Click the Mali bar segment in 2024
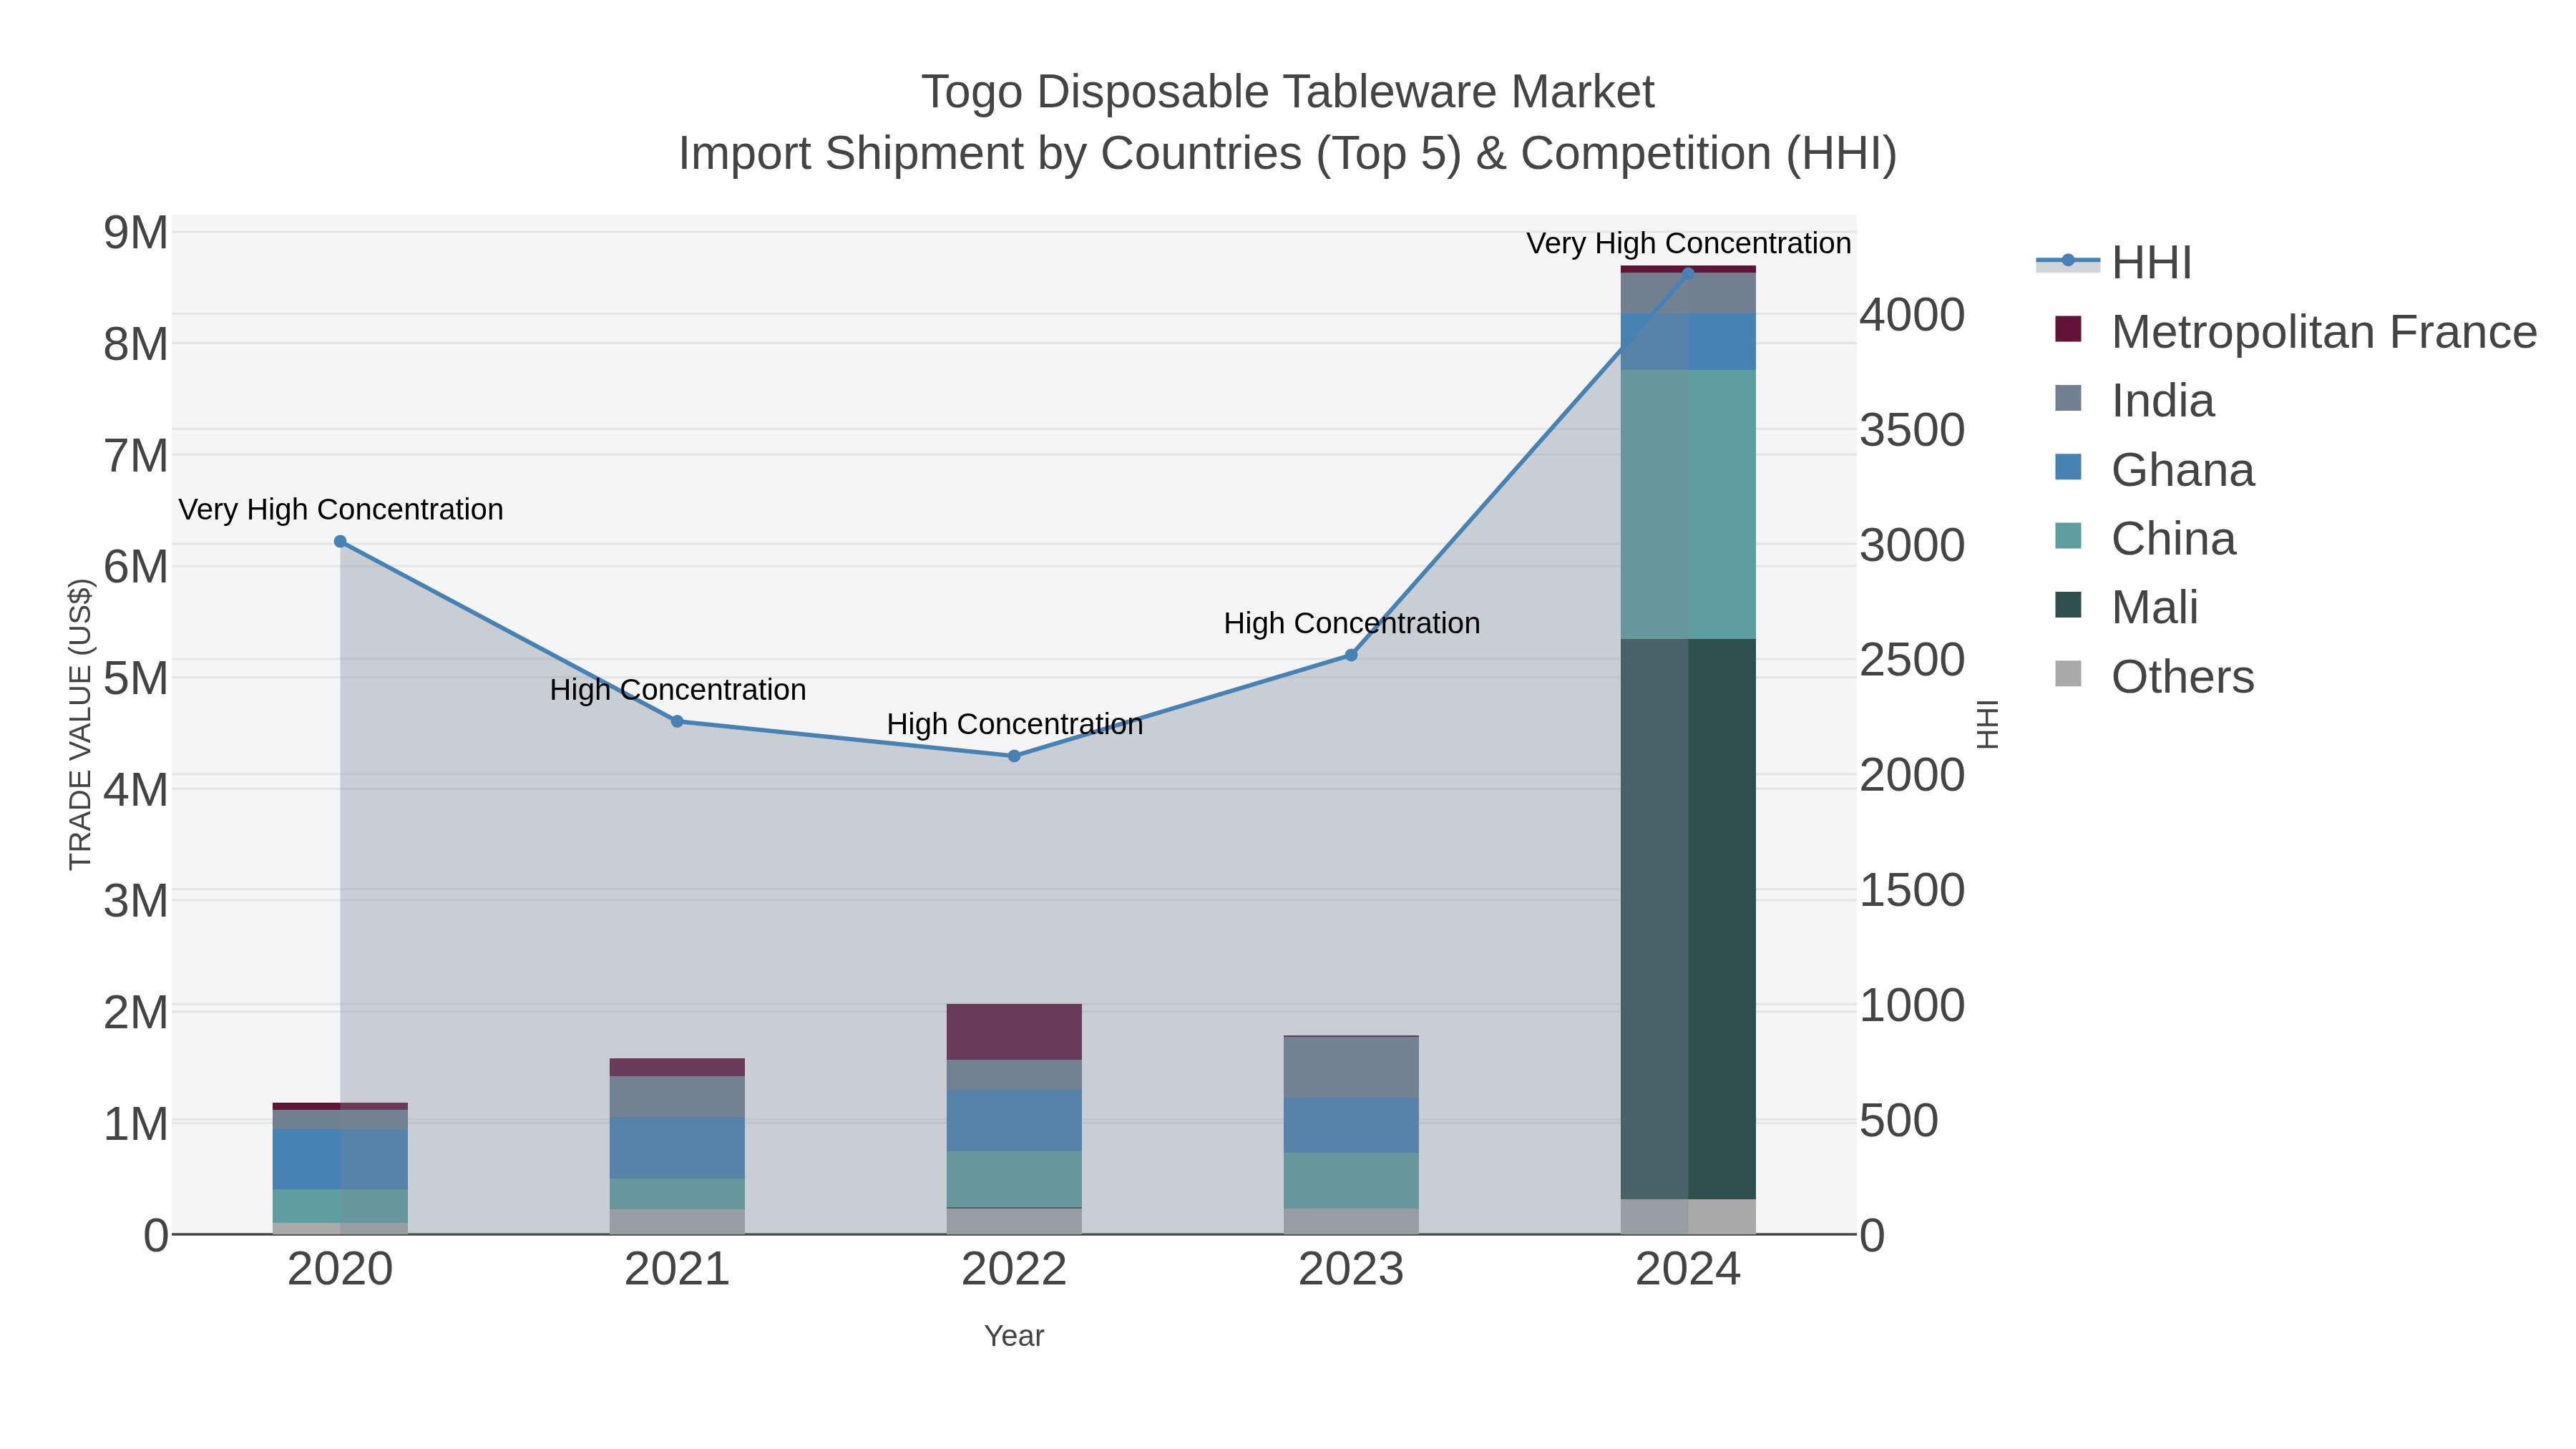 pos(1688,919)
